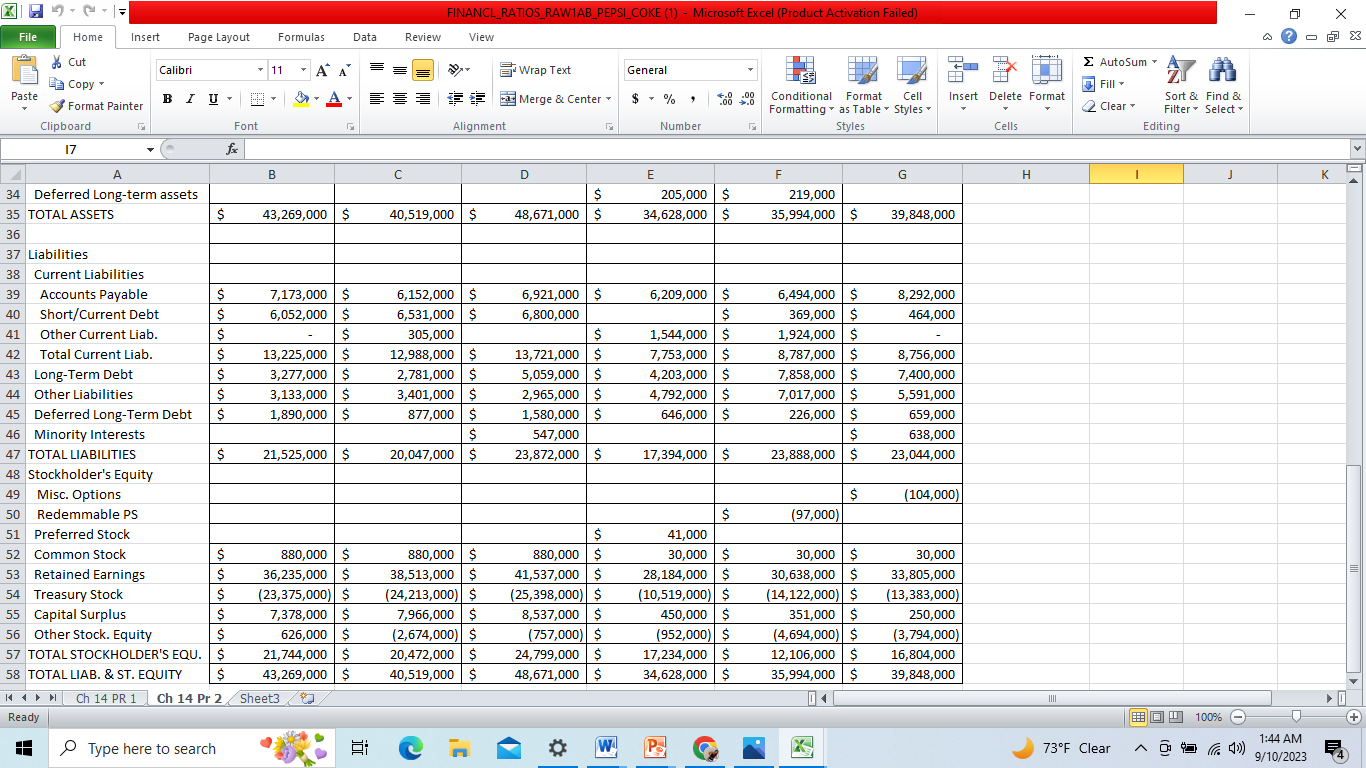1366x768 pixels.
Task: Toggle bold formatting
Action: [167, 100]
